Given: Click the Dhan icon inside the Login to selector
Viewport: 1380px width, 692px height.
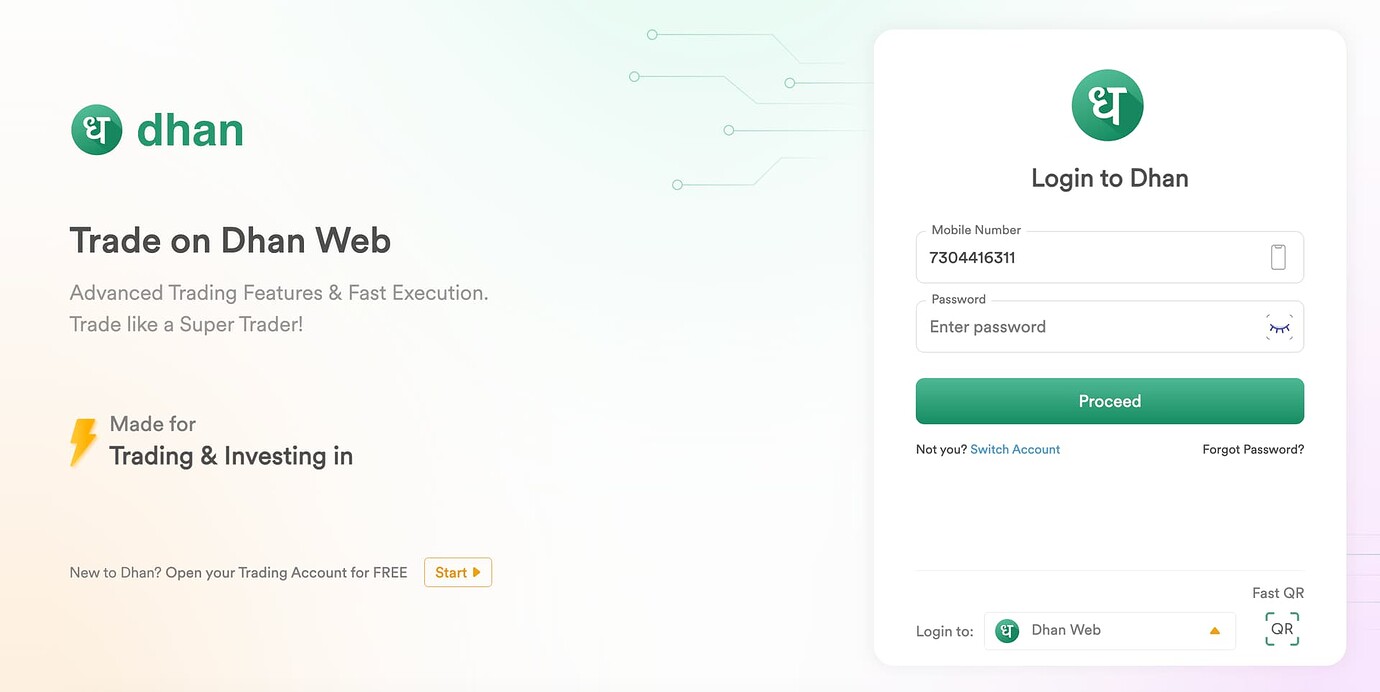Looking at the screenshot, I should (1006, 630).
